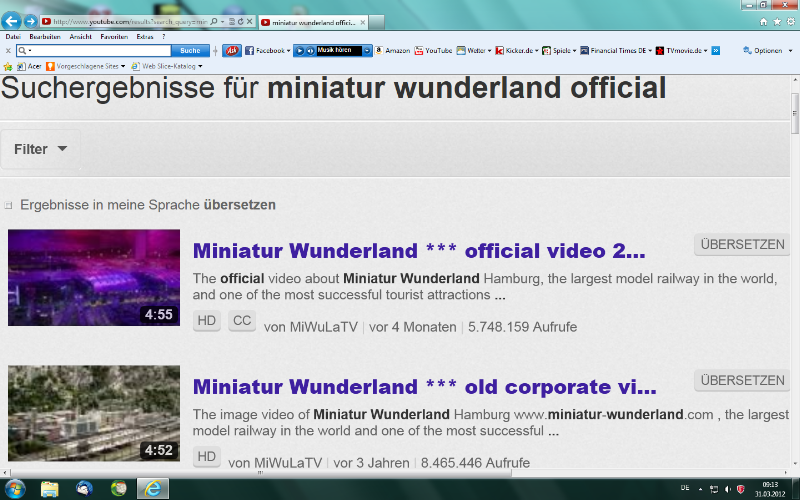Open the YouTube toolbar shortcut
Screen dimensions: 800x500
click(436, 50)
